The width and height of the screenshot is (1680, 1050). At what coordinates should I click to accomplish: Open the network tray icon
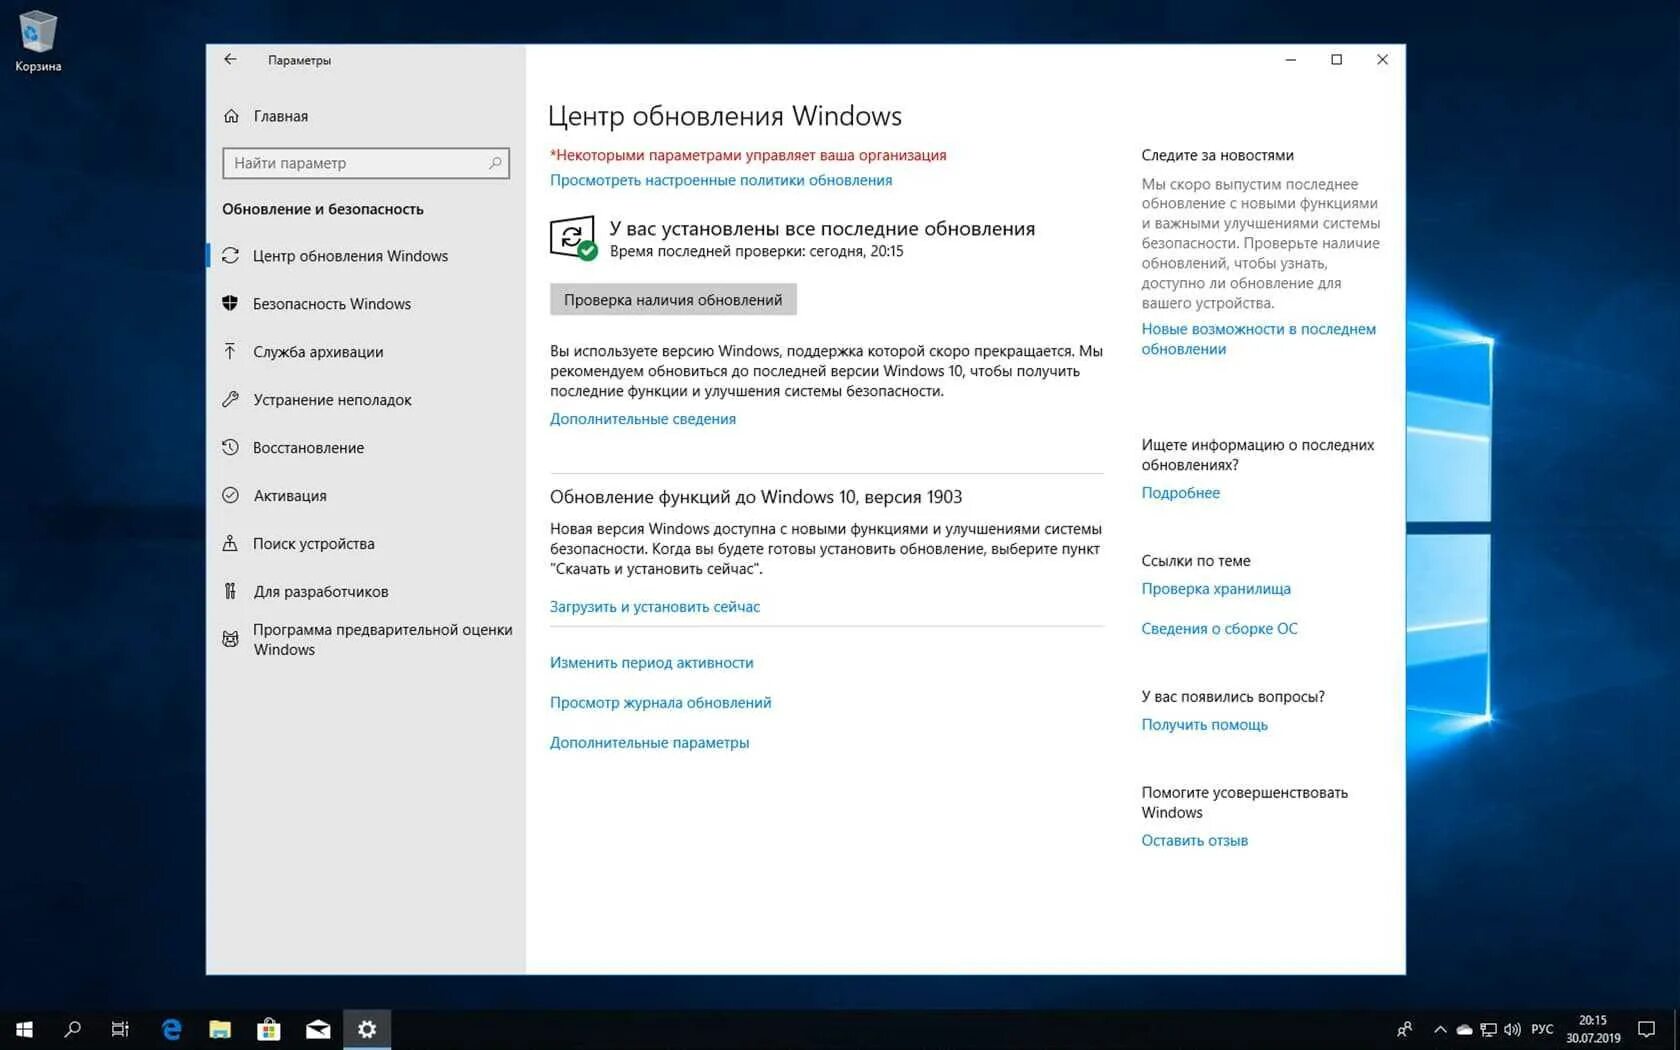click(1488, 1029)
